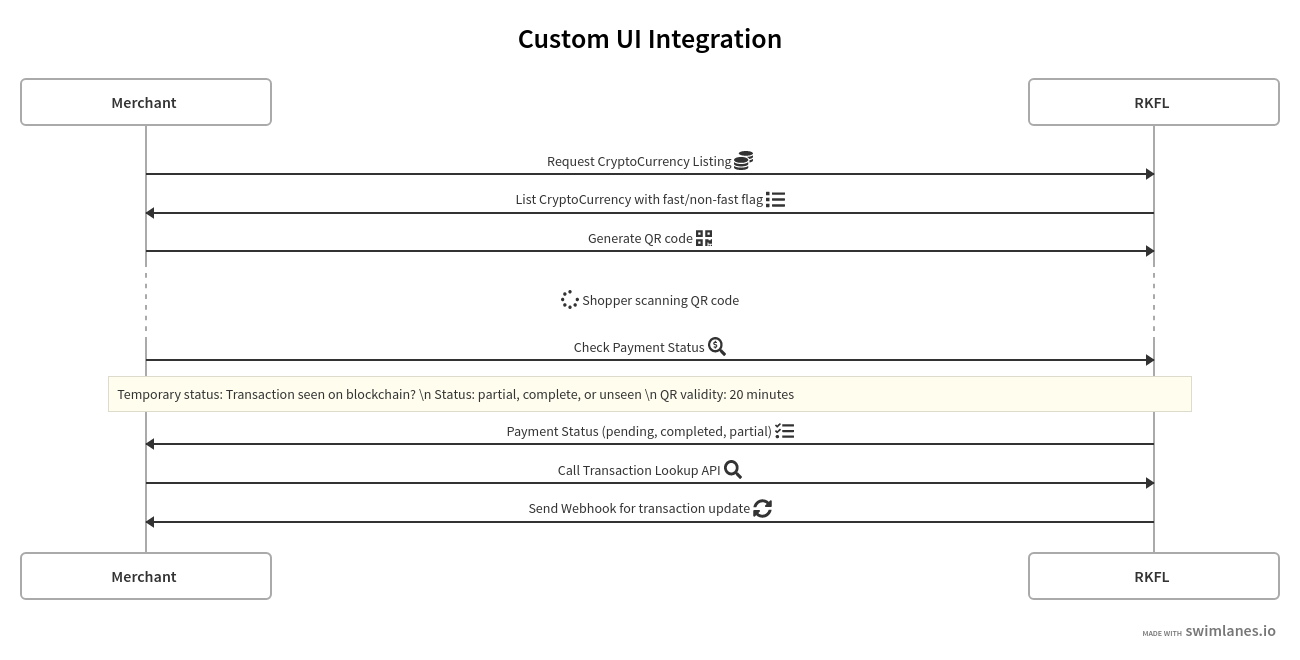The width and height of the screenshot is (1300, 660).
Task: Select the bottom Merchant actor box
Action: point(146,576)
